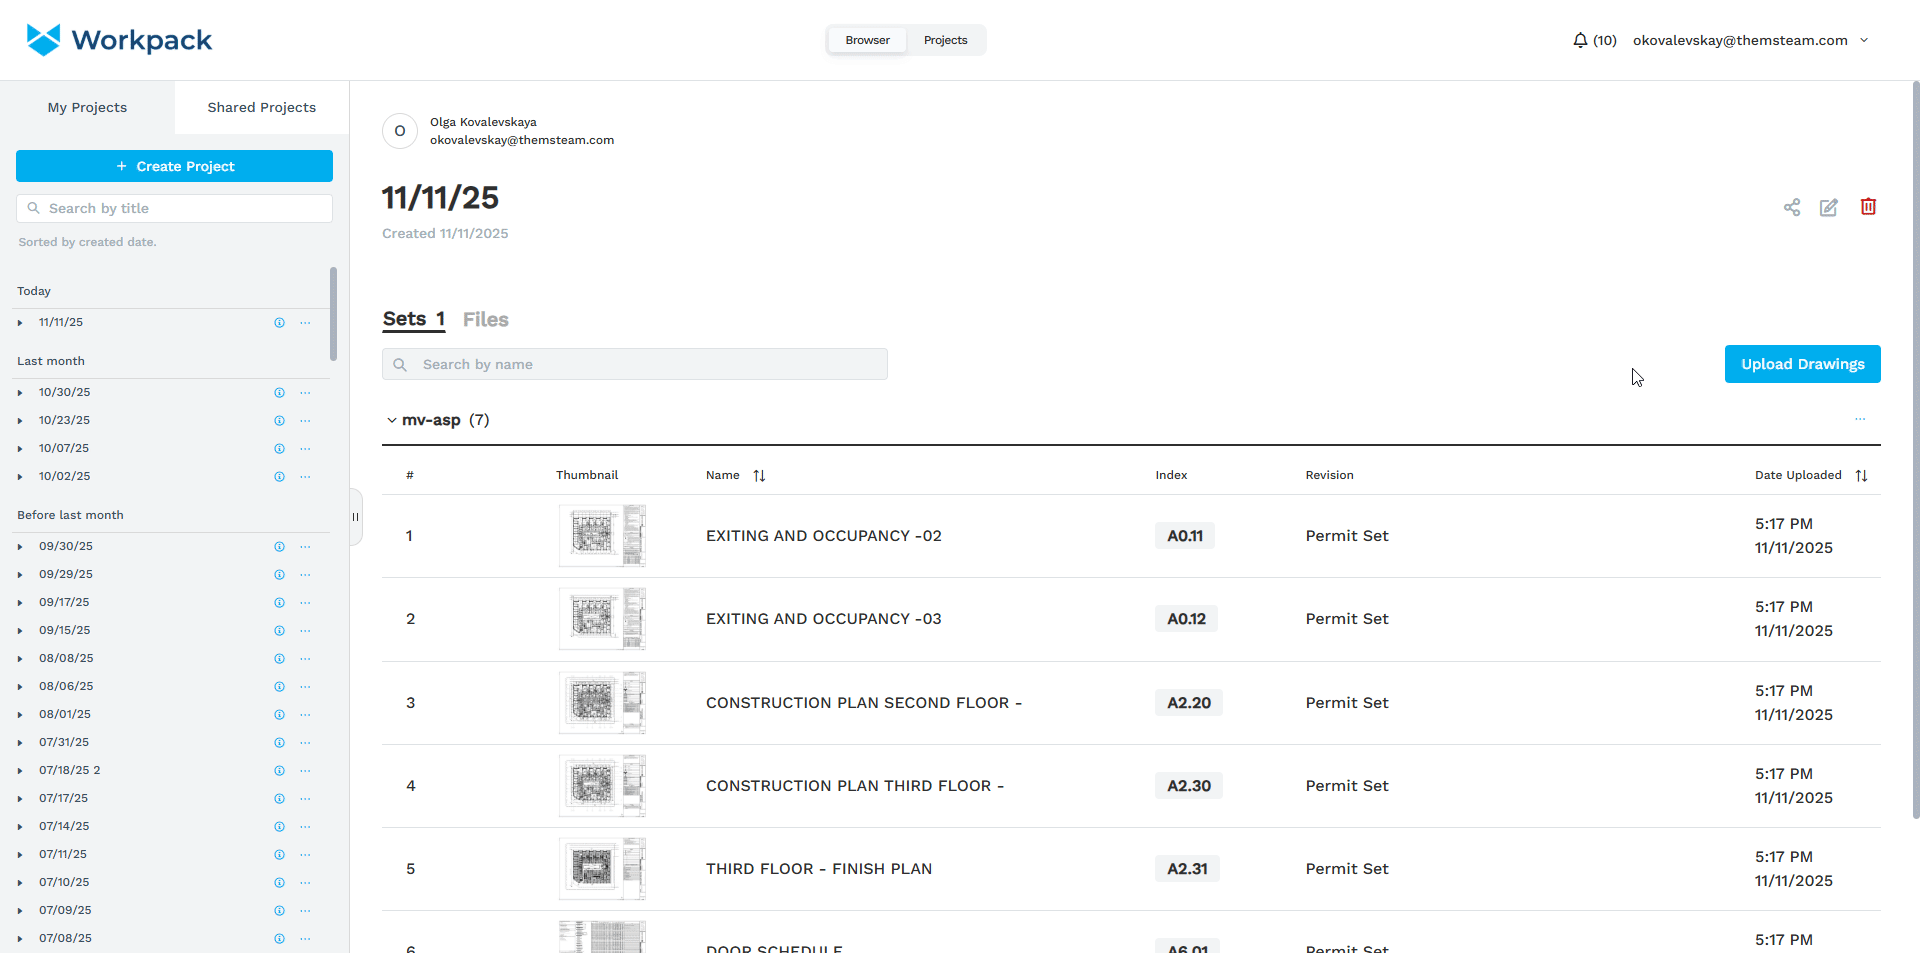Switch to Browser view toggle
Image resolution: width=1920 pixels, height=953 pixels.
tap(867, 40)
